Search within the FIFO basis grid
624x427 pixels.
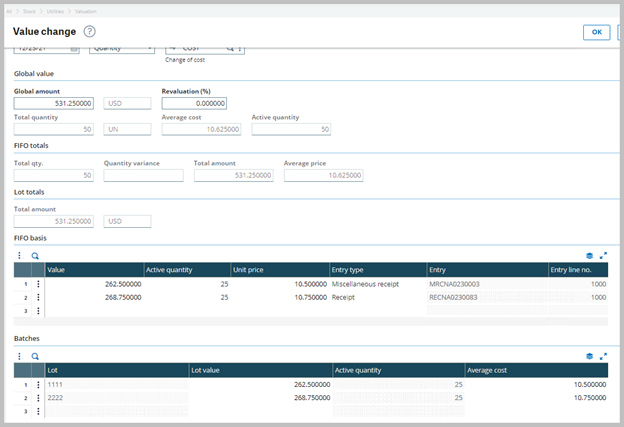pyautogui.click(x=35, y=256)
